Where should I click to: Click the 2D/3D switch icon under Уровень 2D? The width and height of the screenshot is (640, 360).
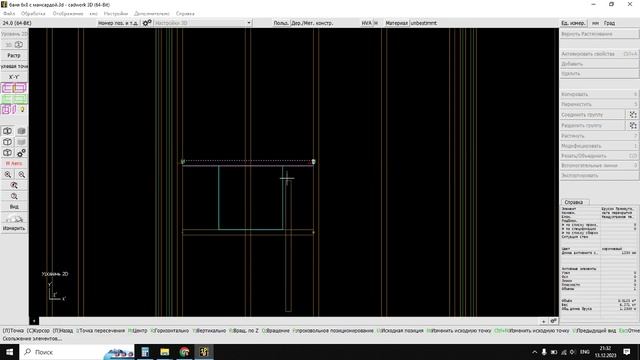coord(14,44)
